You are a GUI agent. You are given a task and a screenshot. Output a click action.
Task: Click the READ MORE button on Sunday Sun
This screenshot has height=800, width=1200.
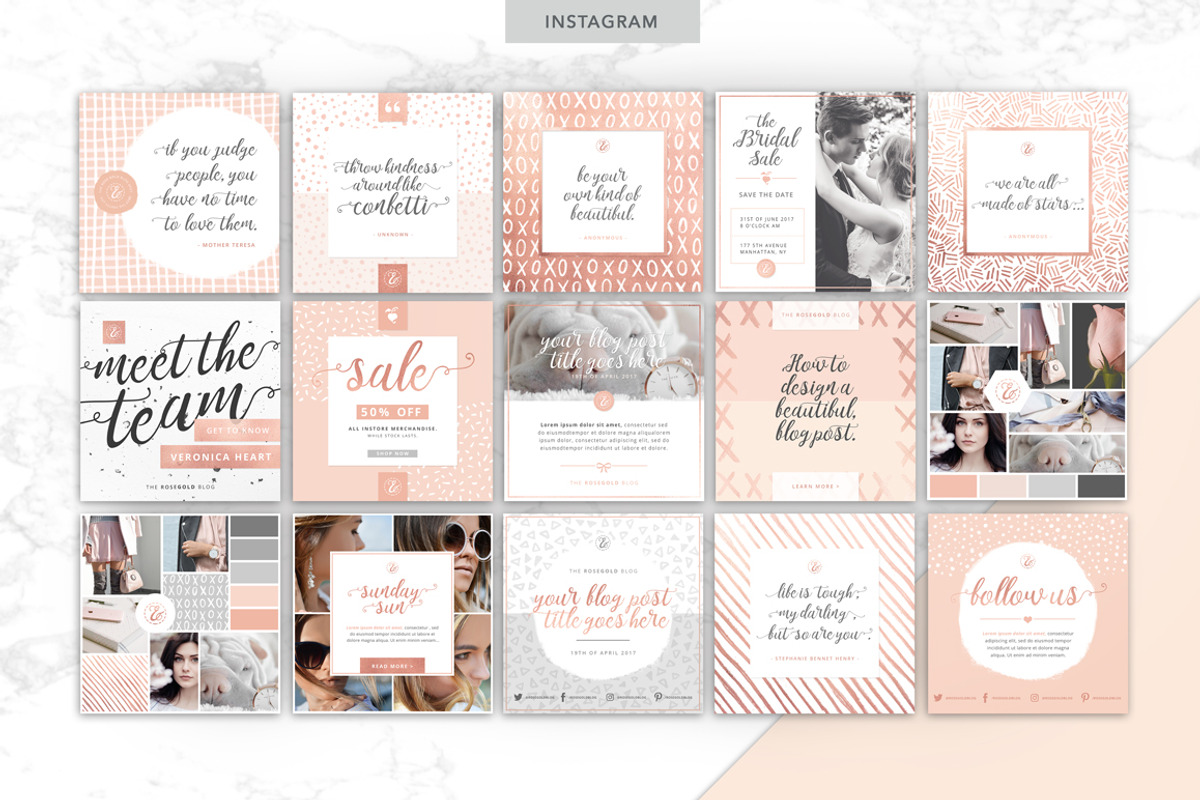pos(392,666)
